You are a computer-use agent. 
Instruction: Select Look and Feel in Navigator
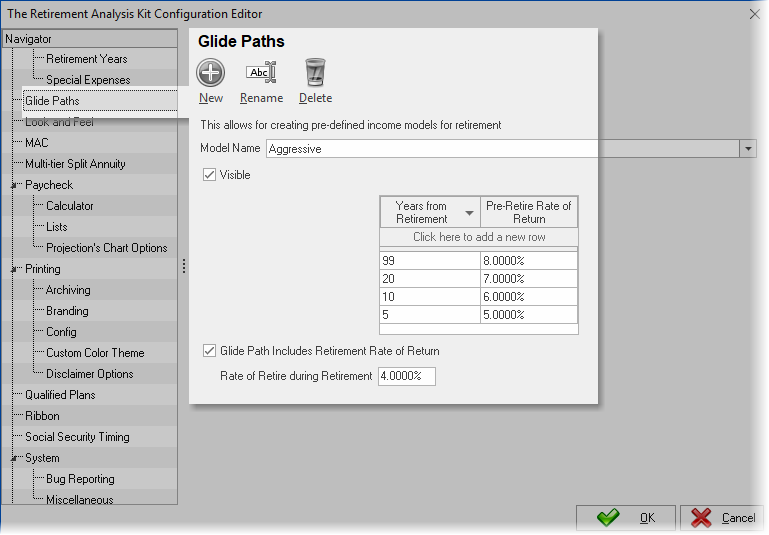pyautogui.click(x=60, y=122)
